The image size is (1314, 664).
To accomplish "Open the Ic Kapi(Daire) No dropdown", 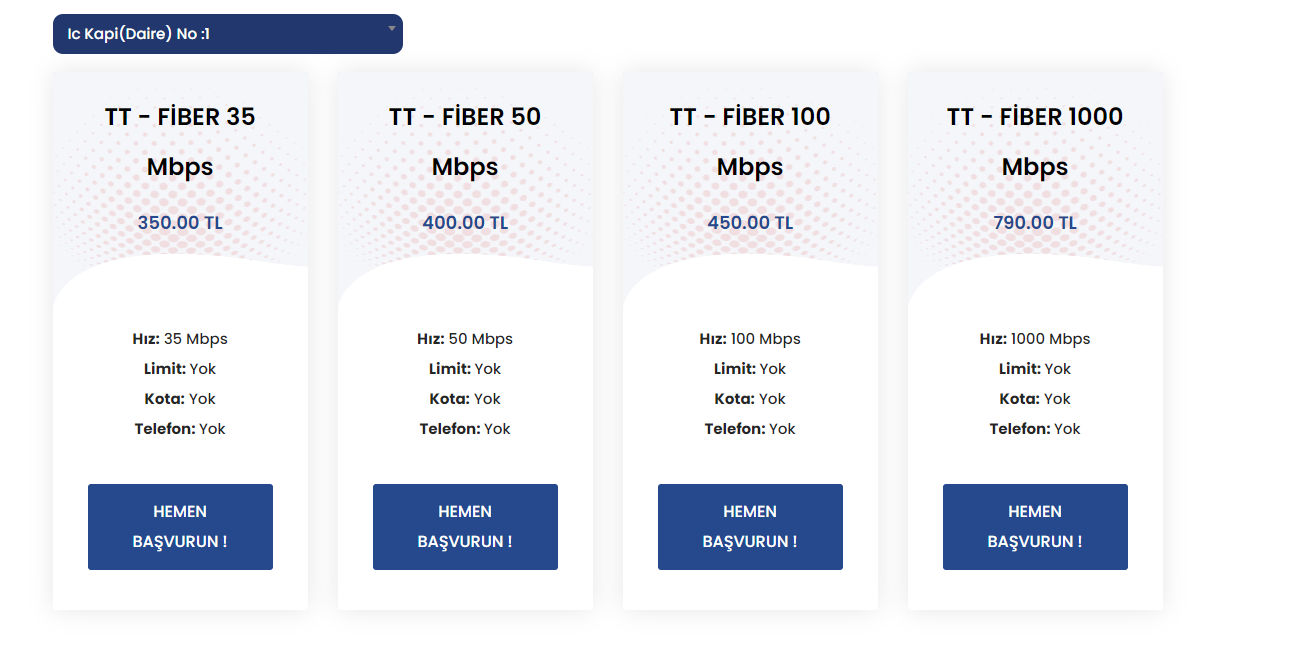I will click(x=228, y=34).
